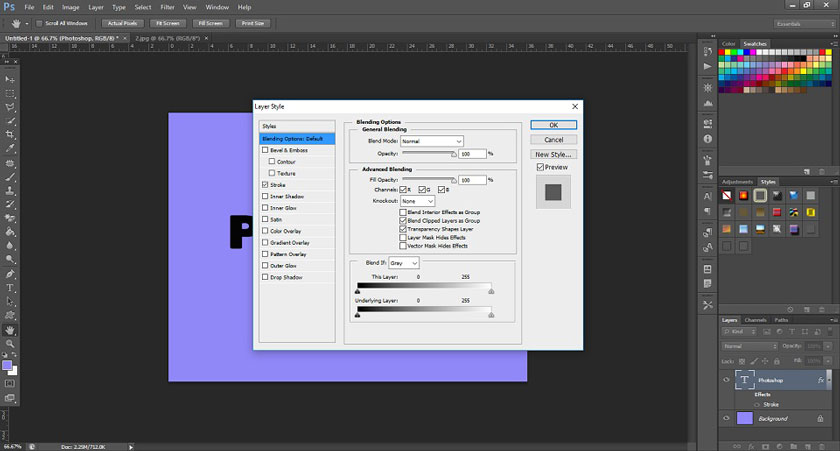Toggle Transparency Shapes Layer checkbox
This screenshot has height=451, width=840.
pyautogui.click(x=403, y=229)
